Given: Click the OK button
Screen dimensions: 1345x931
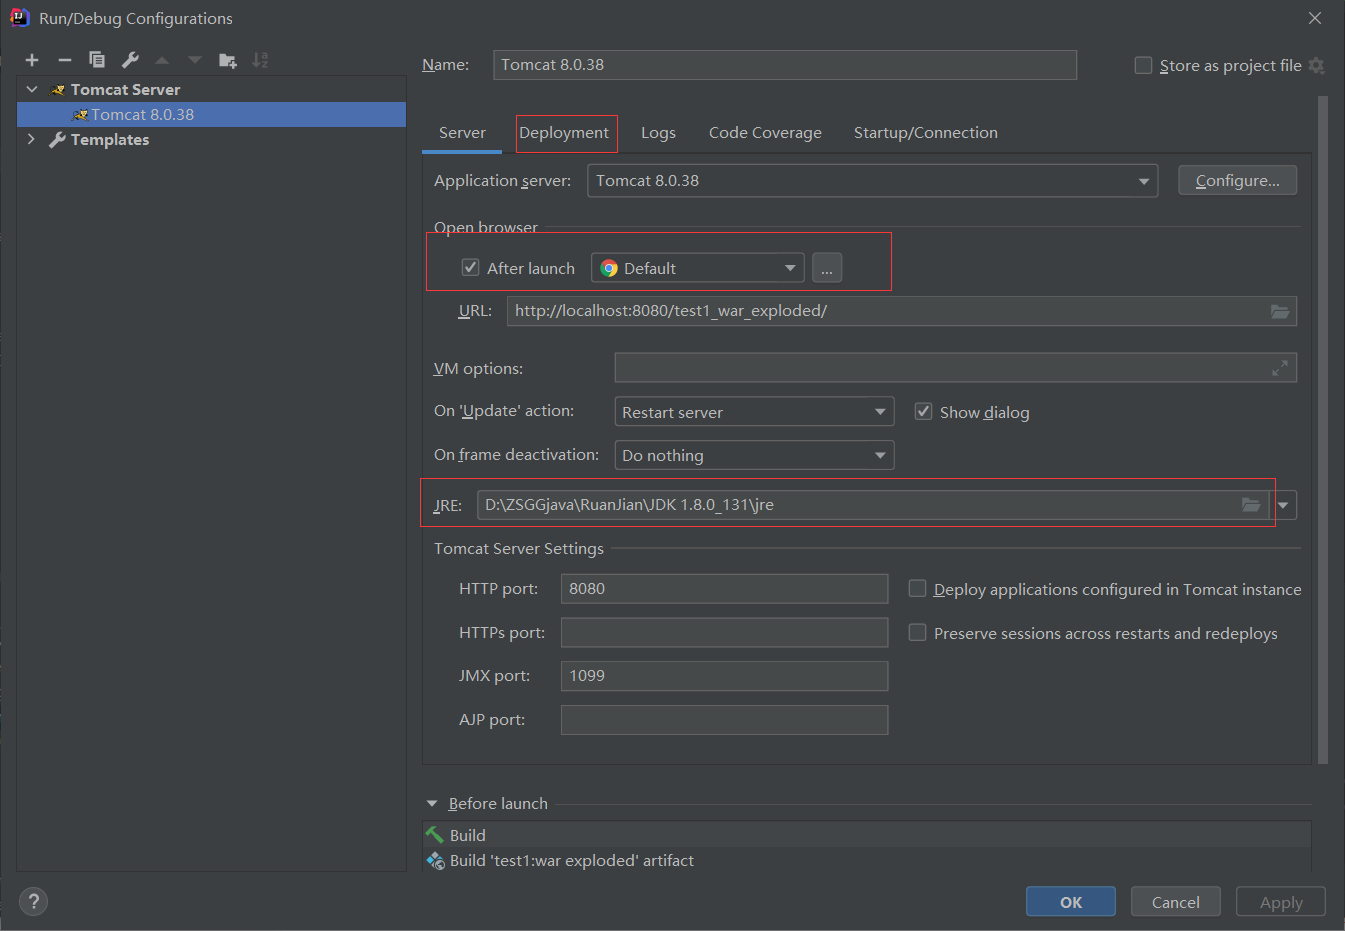Looking at the screenshot, I should point(1070,902).
